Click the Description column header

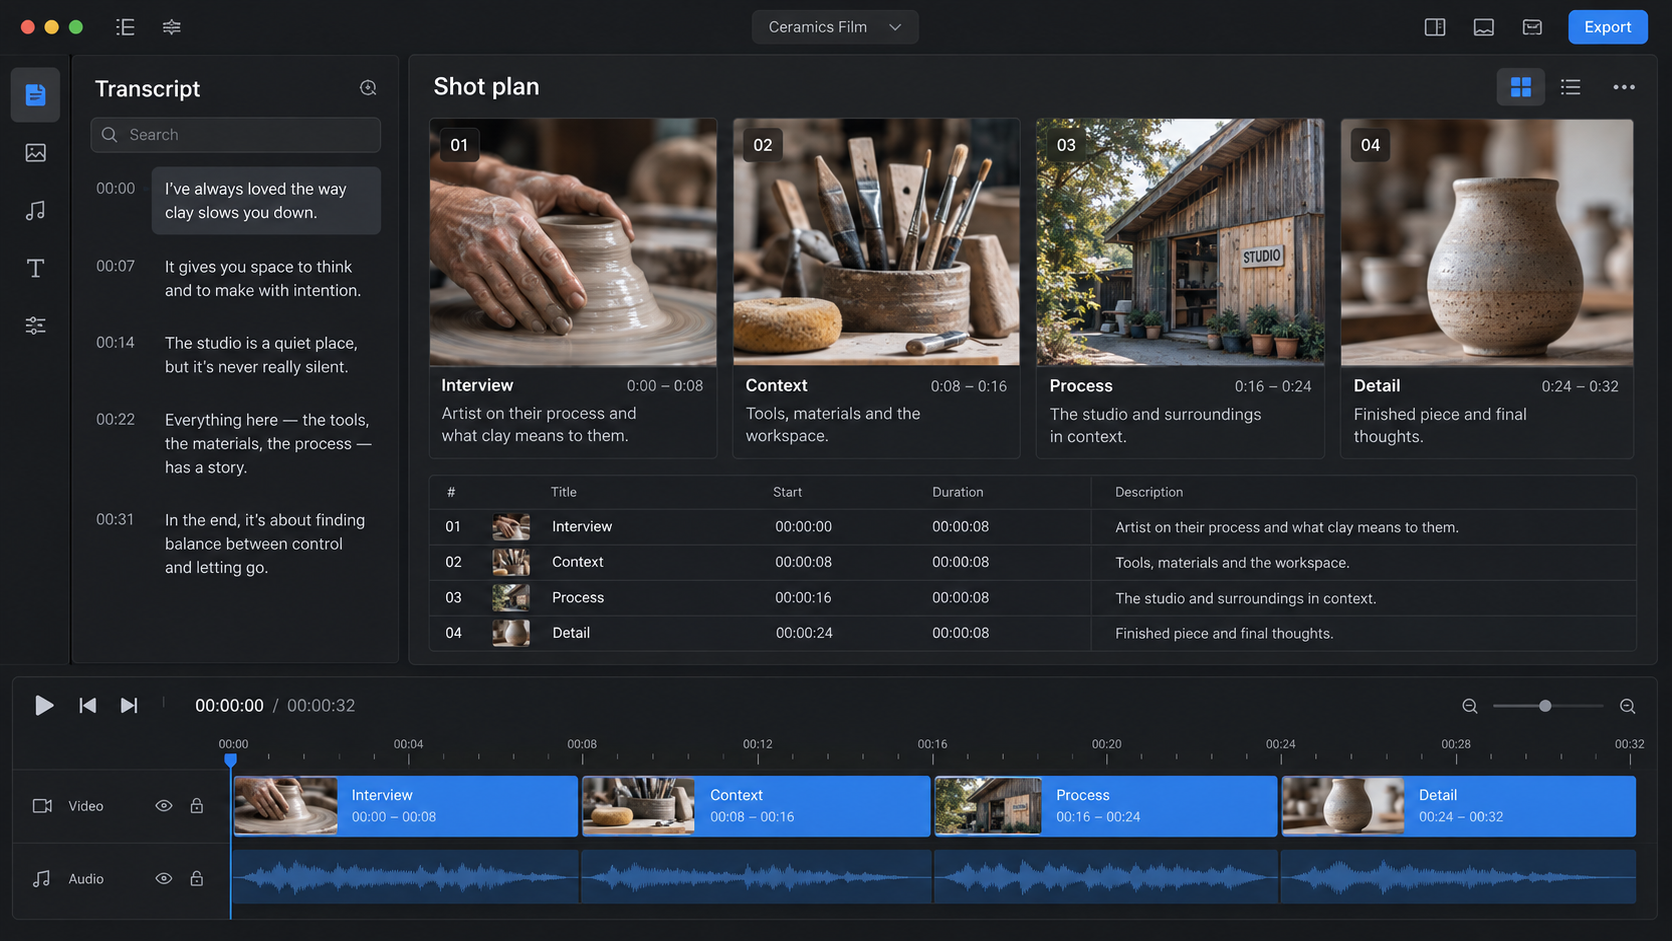pyautogui.click(x=1149, y=492)
